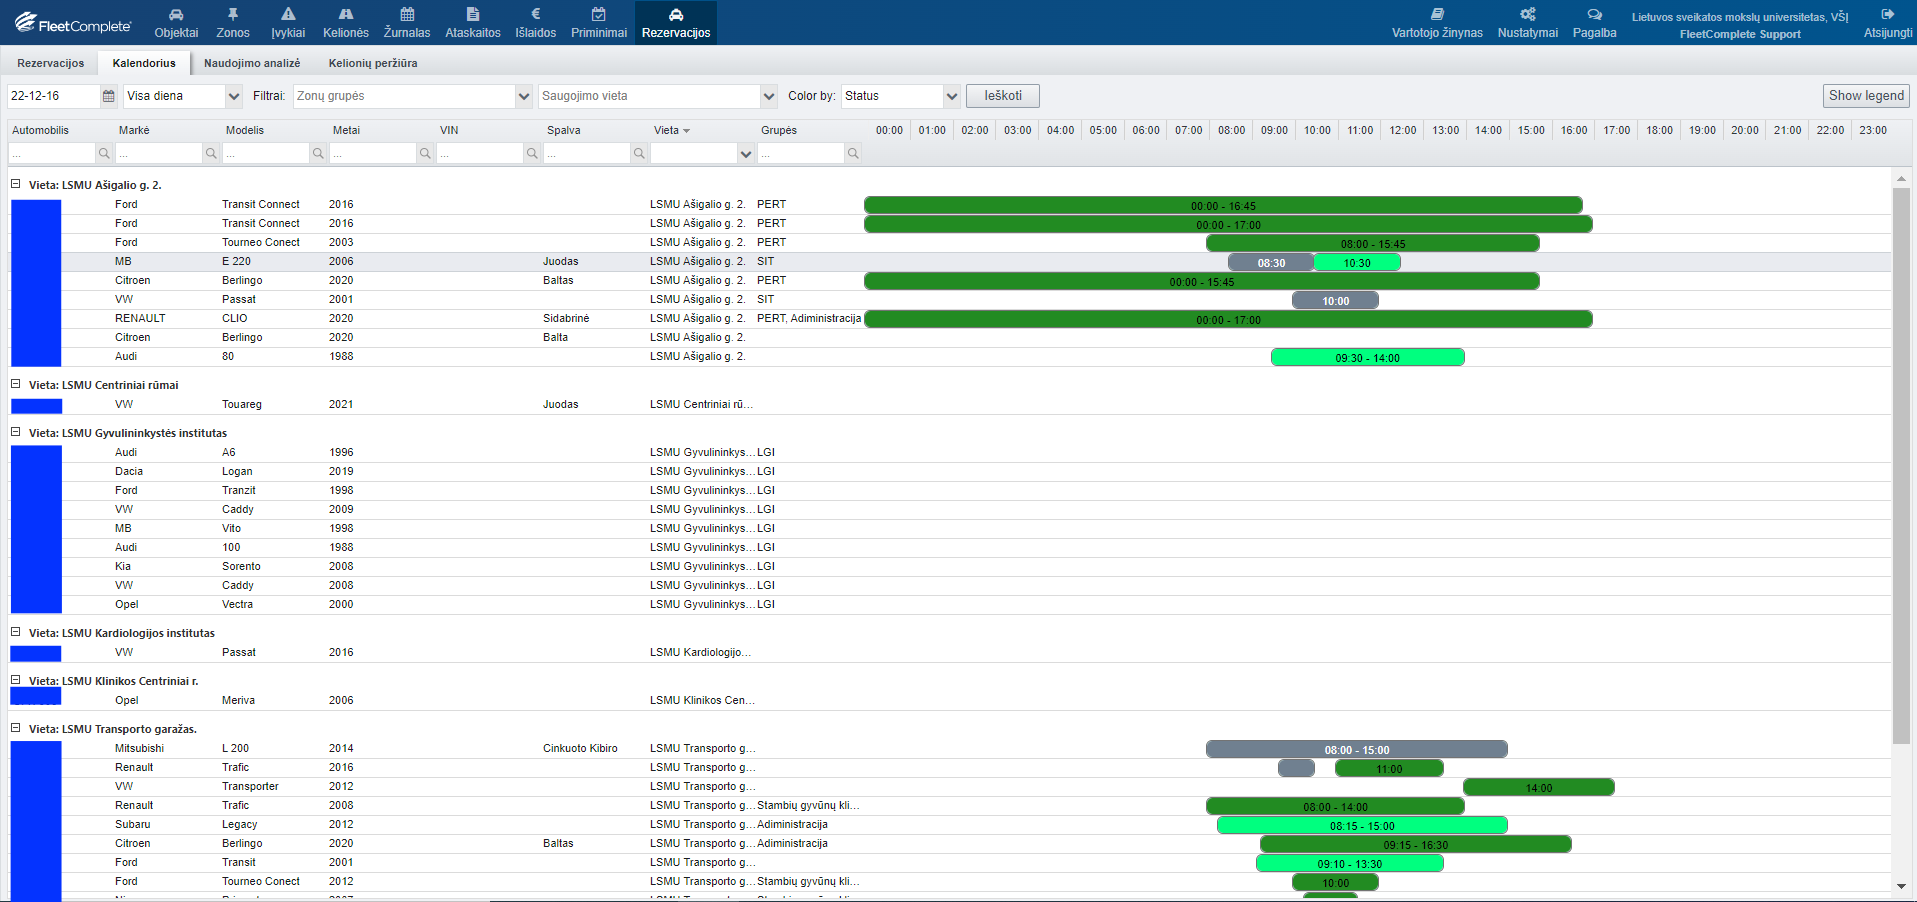The height and width of the screenshot is (902, 1917).
Task: Open the Kelionės road icon
Action: (x=346, y=14)
